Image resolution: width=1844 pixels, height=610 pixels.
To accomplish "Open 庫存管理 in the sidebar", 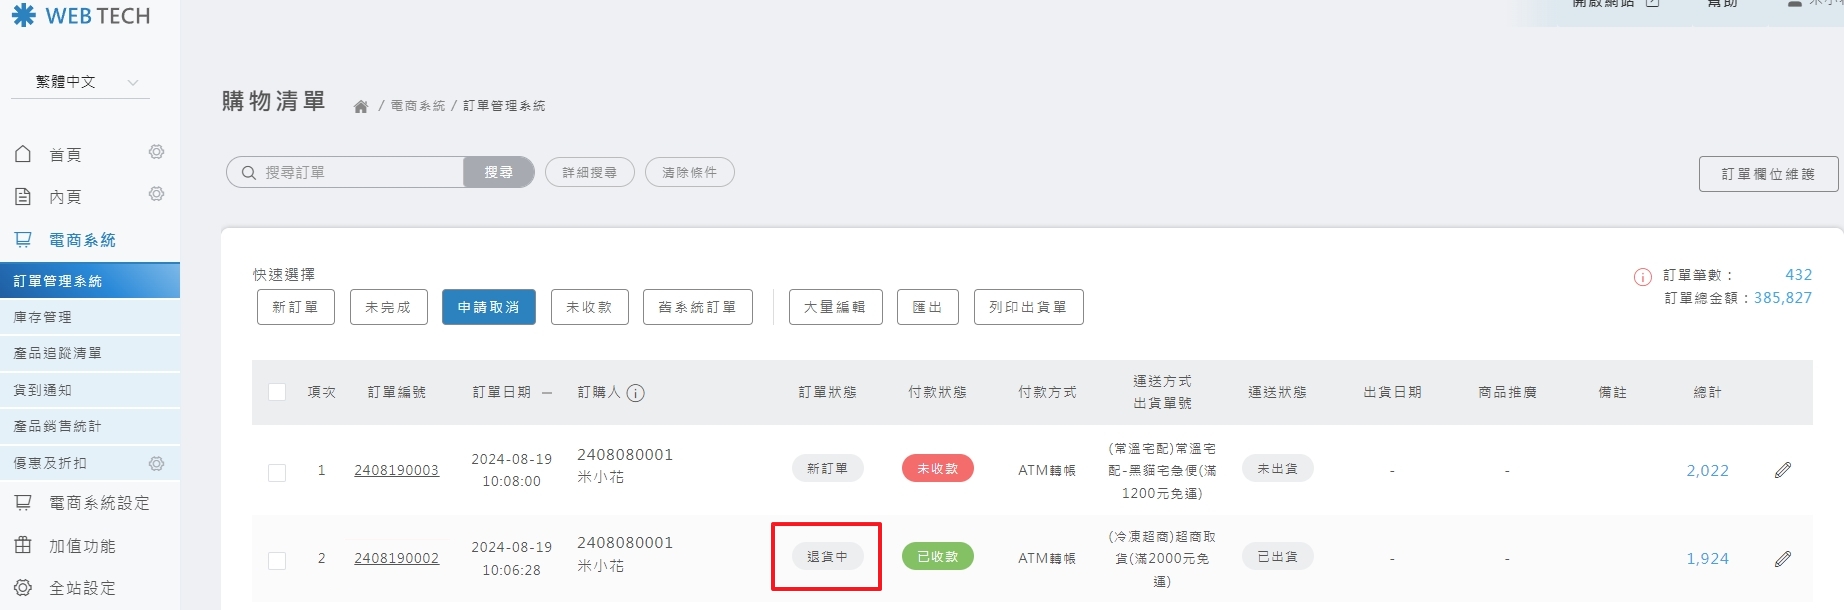I will 43,317.
